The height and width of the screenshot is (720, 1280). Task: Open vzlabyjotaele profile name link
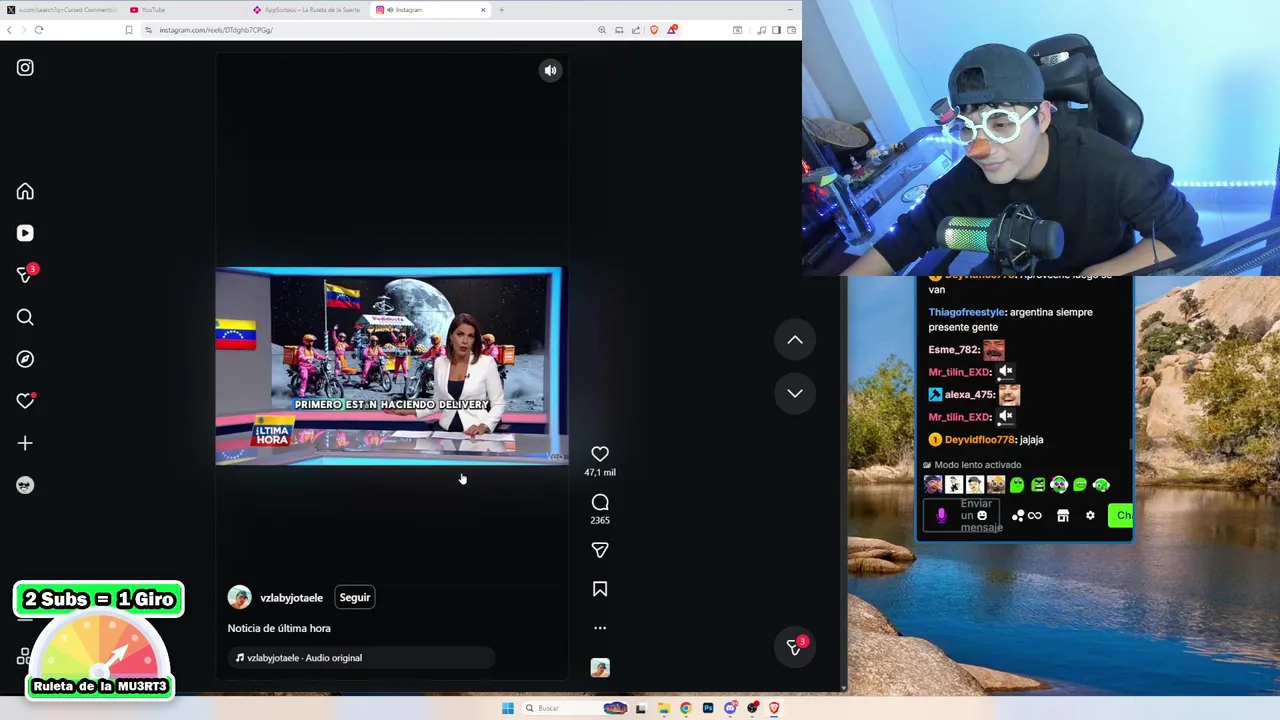coord(291,598)
